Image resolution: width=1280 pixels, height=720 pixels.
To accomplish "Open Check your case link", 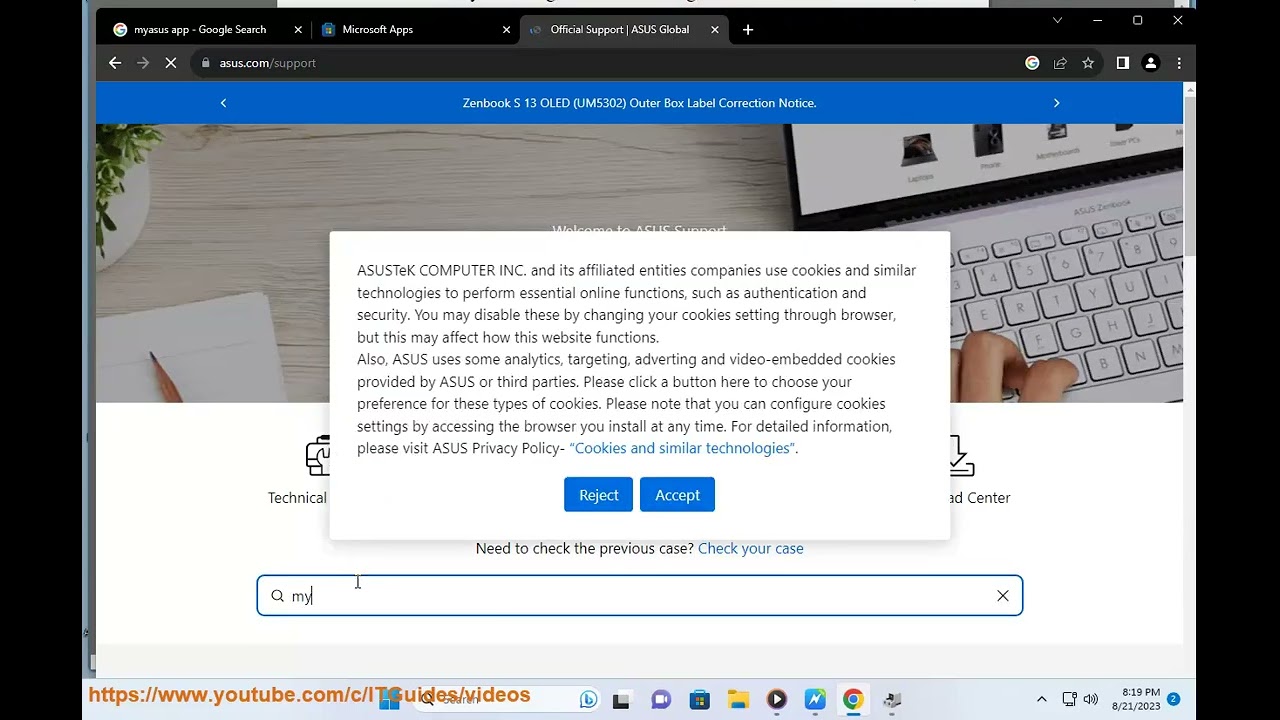I will click(x=750, y=548).
